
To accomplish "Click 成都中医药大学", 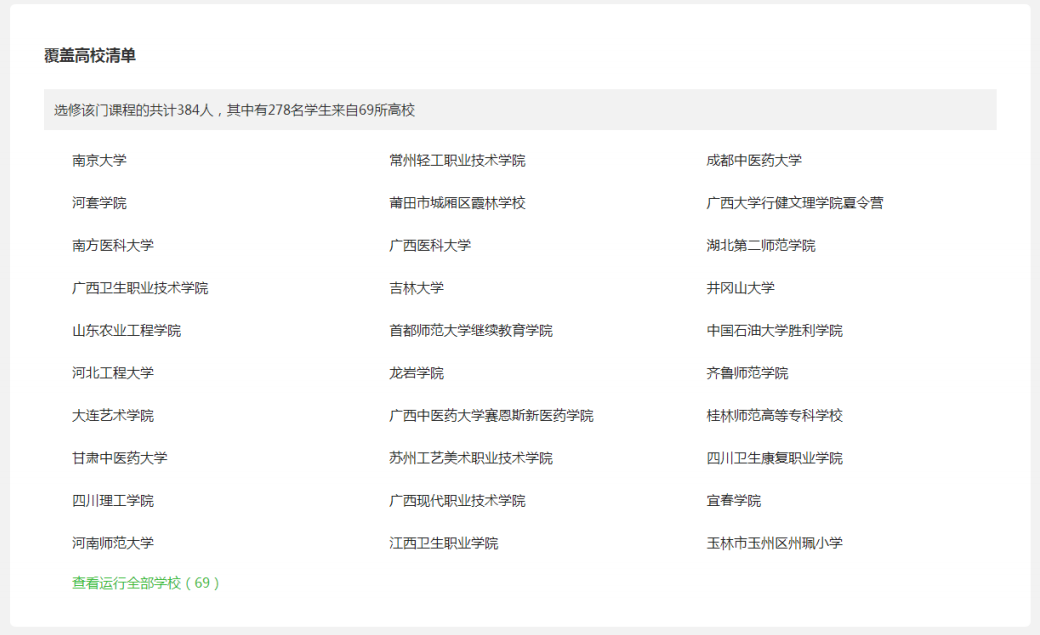I will (x=754, y=161).
